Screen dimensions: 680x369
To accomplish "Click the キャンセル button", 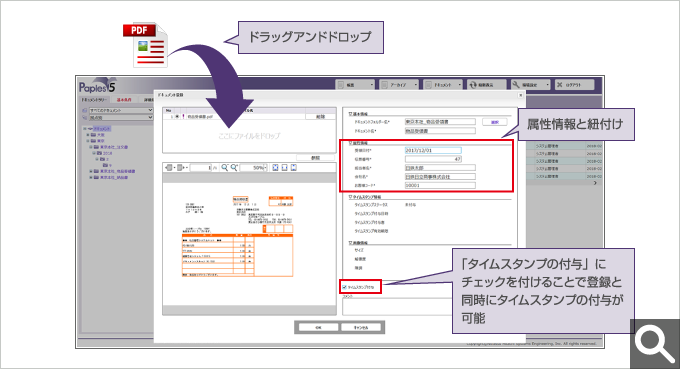I will click(x=361, y=327).
